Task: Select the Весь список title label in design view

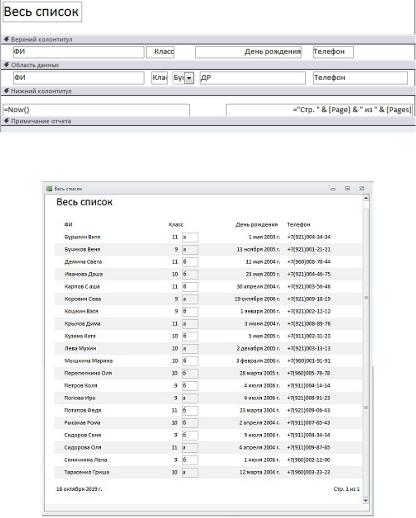Action: point(42,12)
